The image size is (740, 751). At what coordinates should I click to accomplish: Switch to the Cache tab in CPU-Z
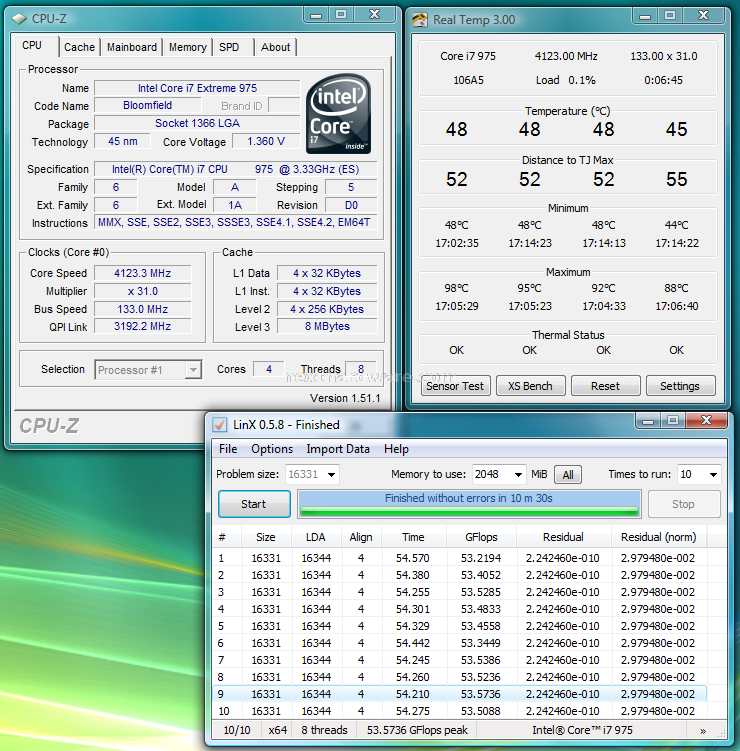click(80, 47)
